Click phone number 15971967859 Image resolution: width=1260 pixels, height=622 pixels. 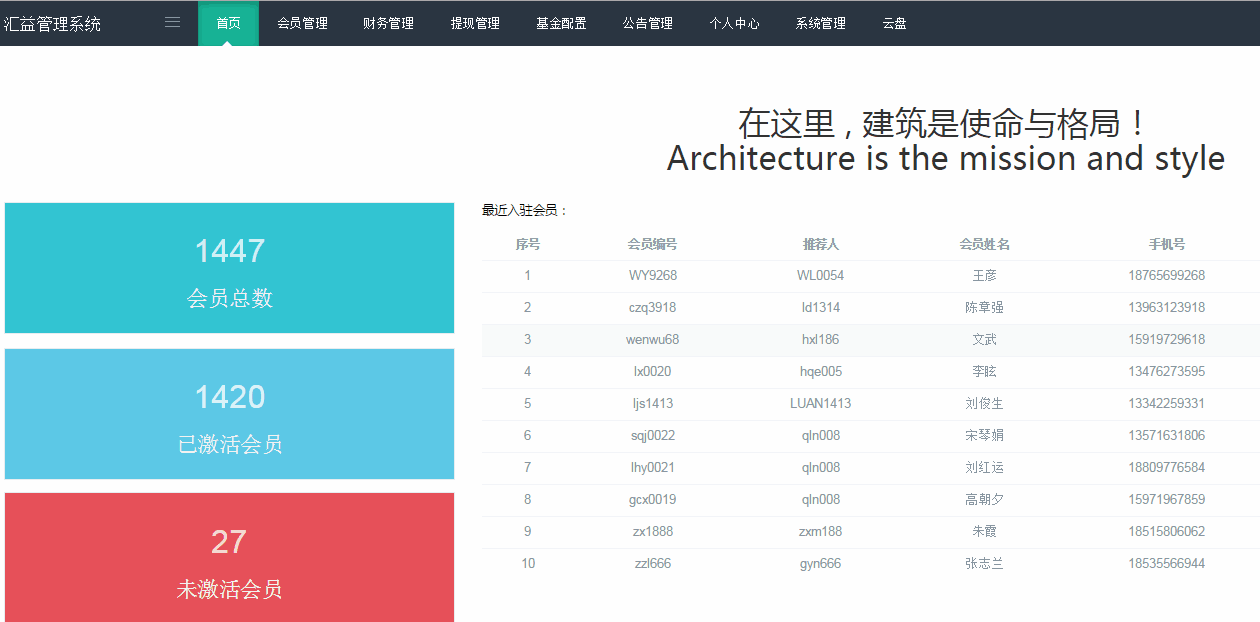coord(1167,500)
